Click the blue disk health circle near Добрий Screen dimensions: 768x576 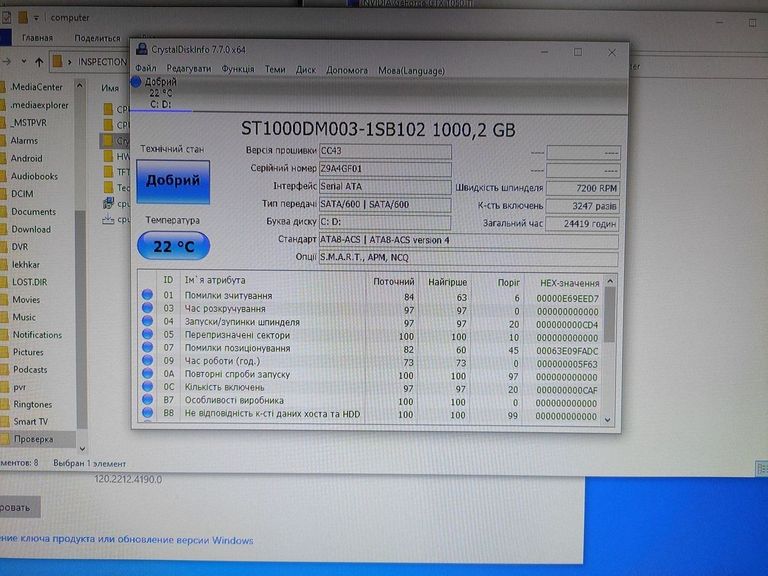tap(136, 82)
